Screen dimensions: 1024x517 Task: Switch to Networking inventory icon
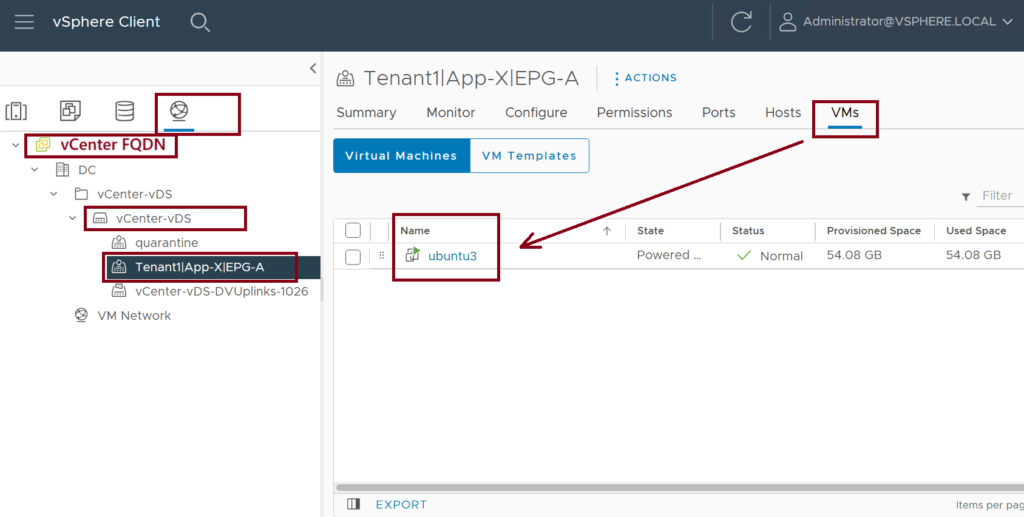click(x=179, y=110)
